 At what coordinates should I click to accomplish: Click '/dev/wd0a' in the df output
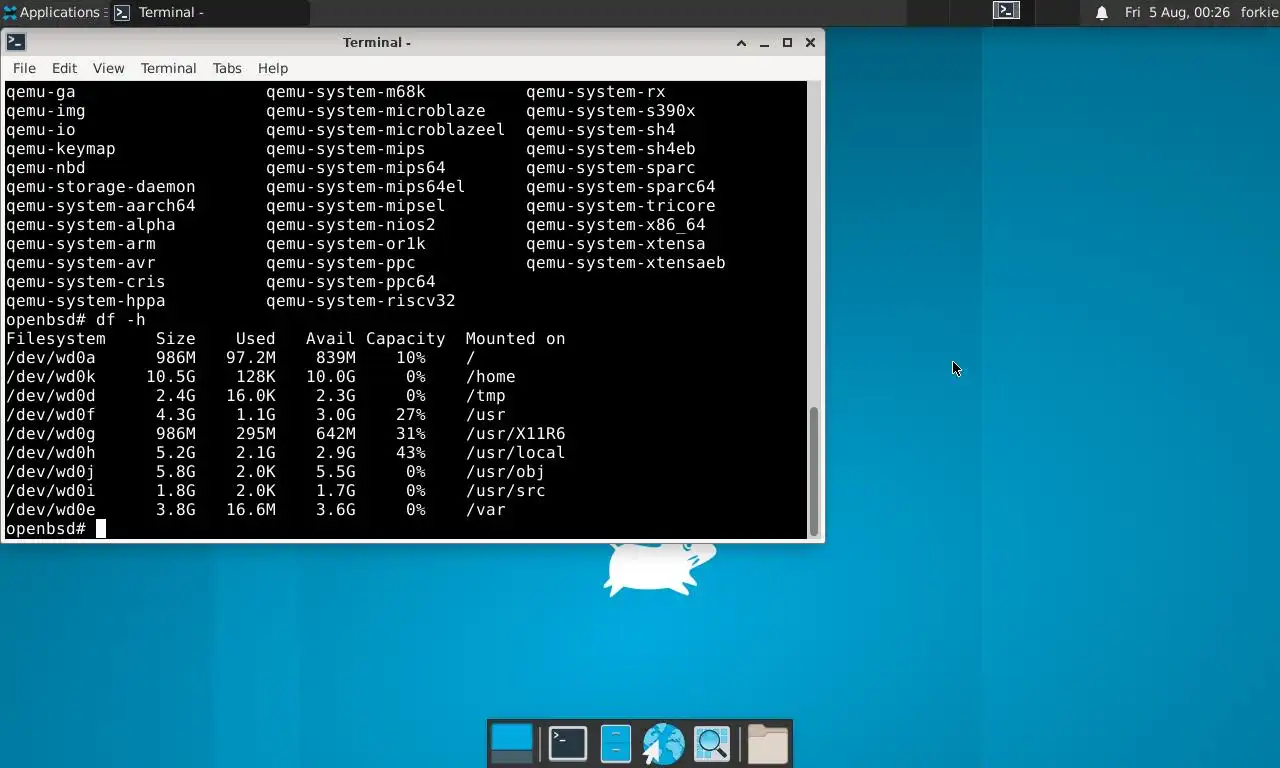(51, 358)
